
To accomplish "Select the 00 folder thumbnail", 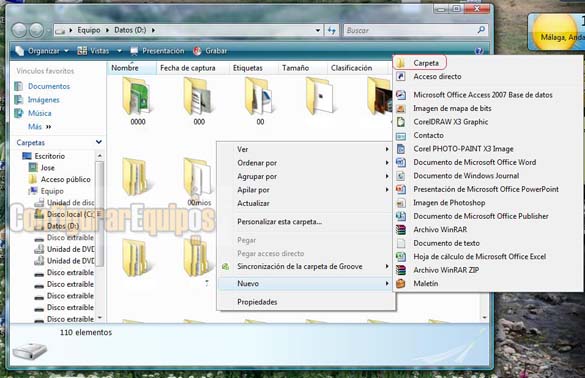I will 260,101.
